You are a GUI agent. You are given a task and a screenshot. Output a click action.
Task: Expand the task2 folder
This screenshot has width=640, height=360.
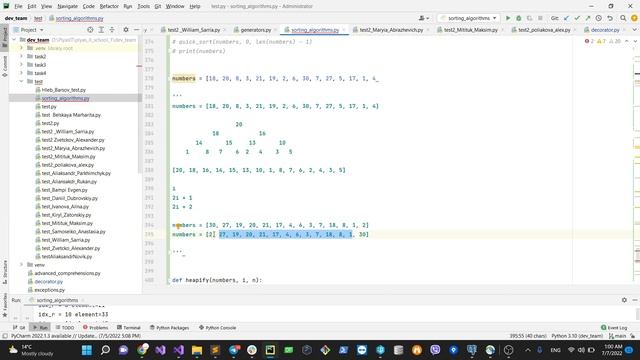pos(21,56)
